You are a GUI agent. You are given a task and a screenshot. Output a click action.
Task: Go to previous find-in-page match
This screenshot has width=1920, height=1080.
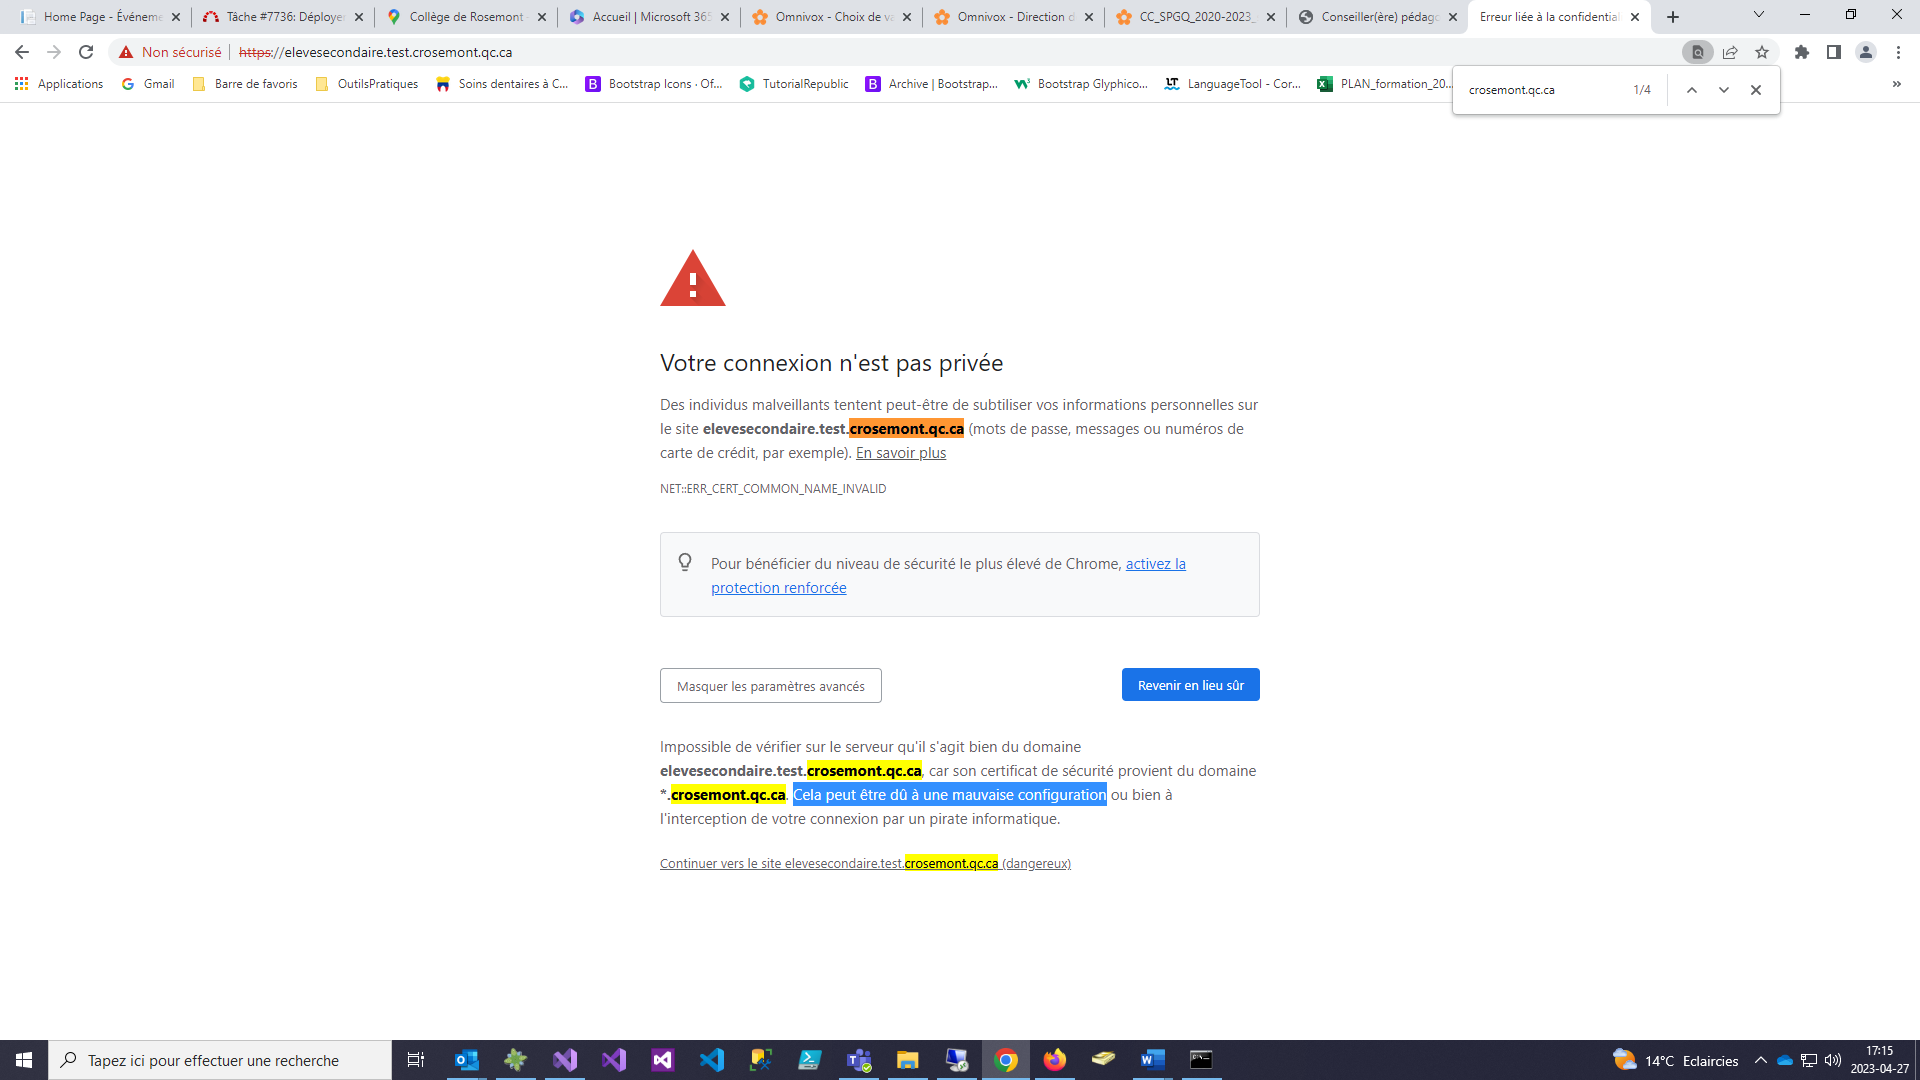(1692, 90)
